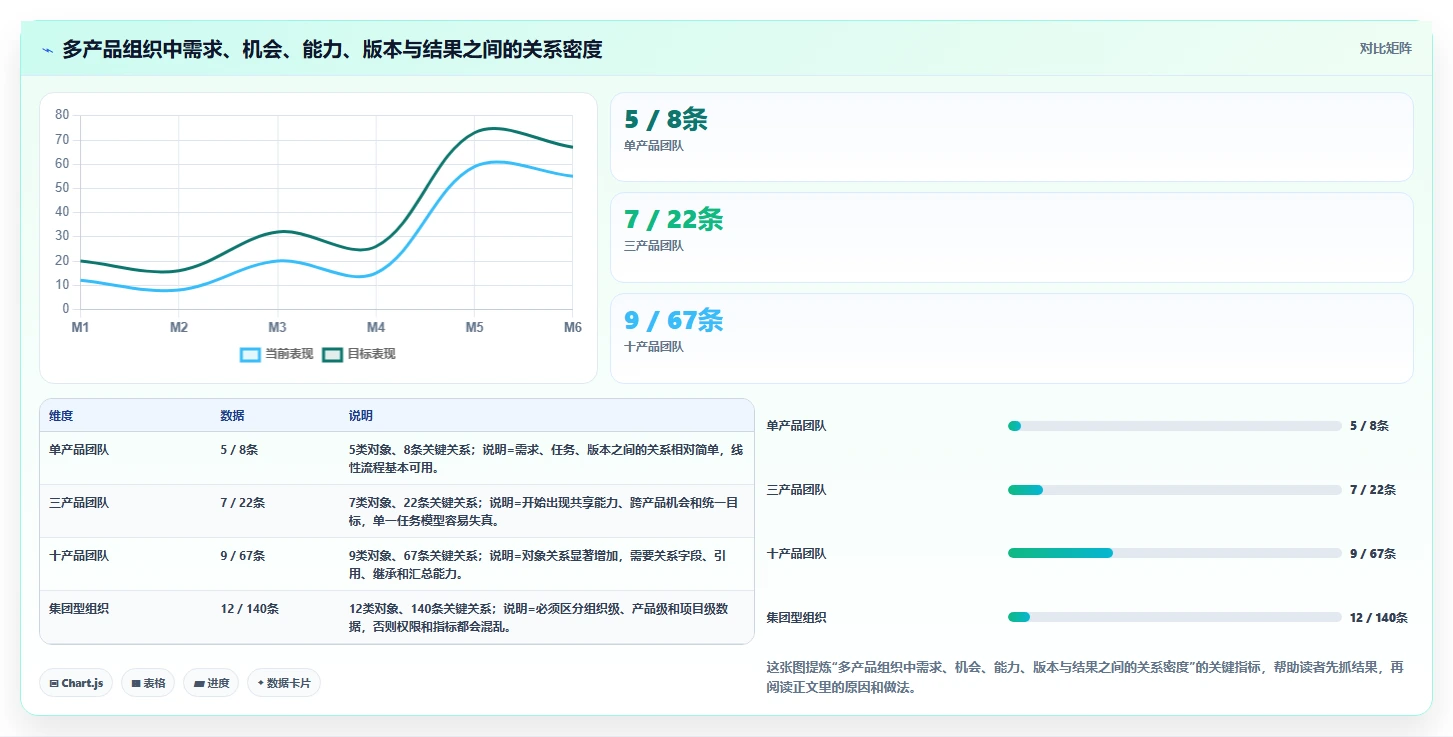The image size is (1453, 737).
Task: Click 单产品团队 label in the stat card
Action: pos(654,146)
